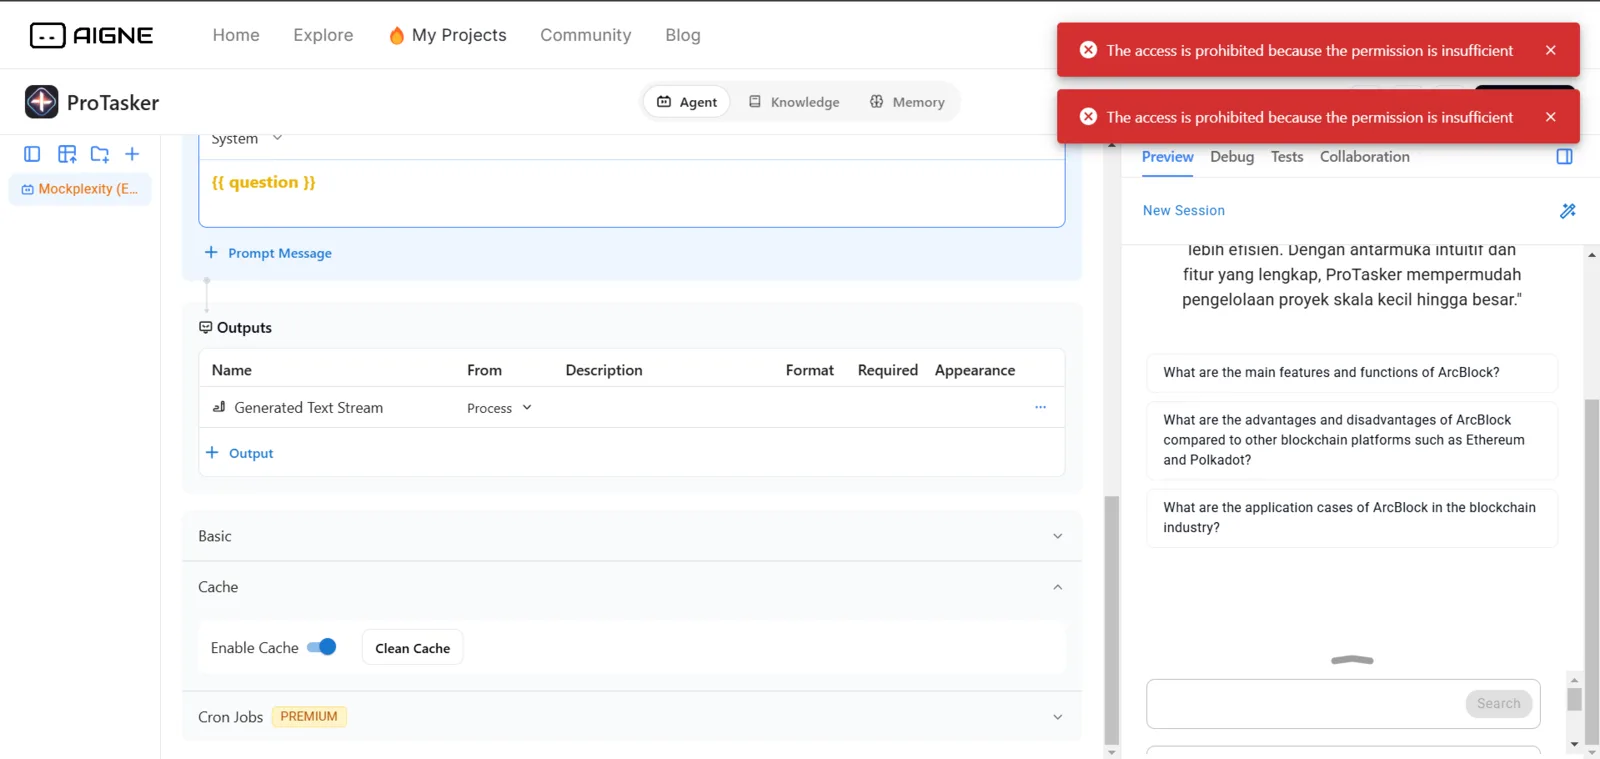Click the Required column header

[x=888, y=370]
